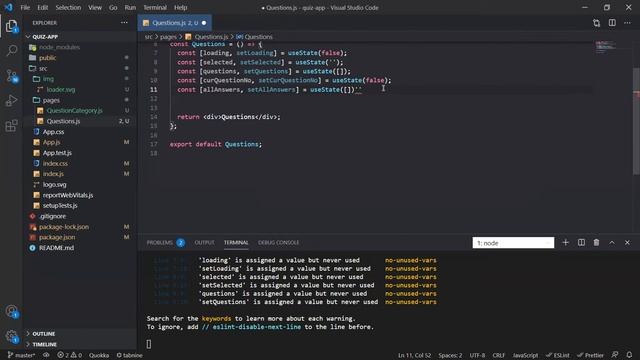Screen dimensions: 640x360
Task: Click the VS Code logo icon
Action: click(x=9, y=7)
